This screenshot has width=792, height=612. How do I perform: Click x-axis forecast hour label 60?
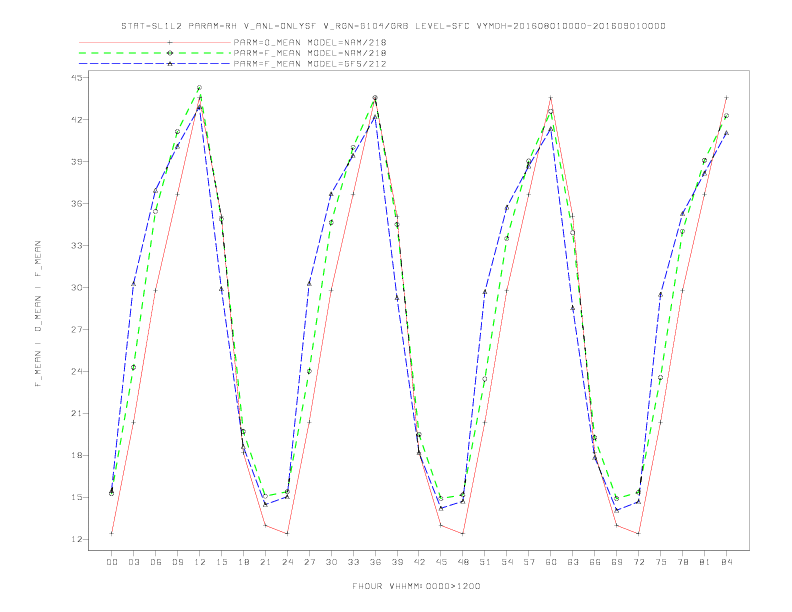(551, 562)
